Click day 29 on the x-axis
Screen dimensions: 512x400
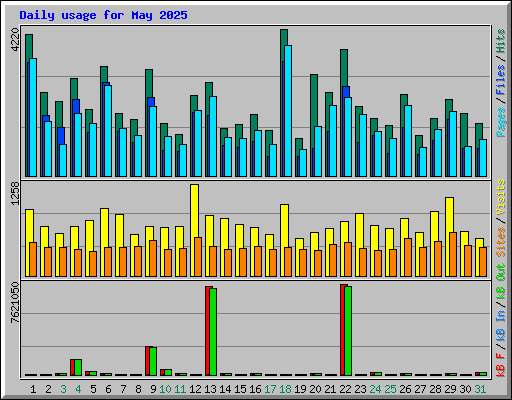450,389
